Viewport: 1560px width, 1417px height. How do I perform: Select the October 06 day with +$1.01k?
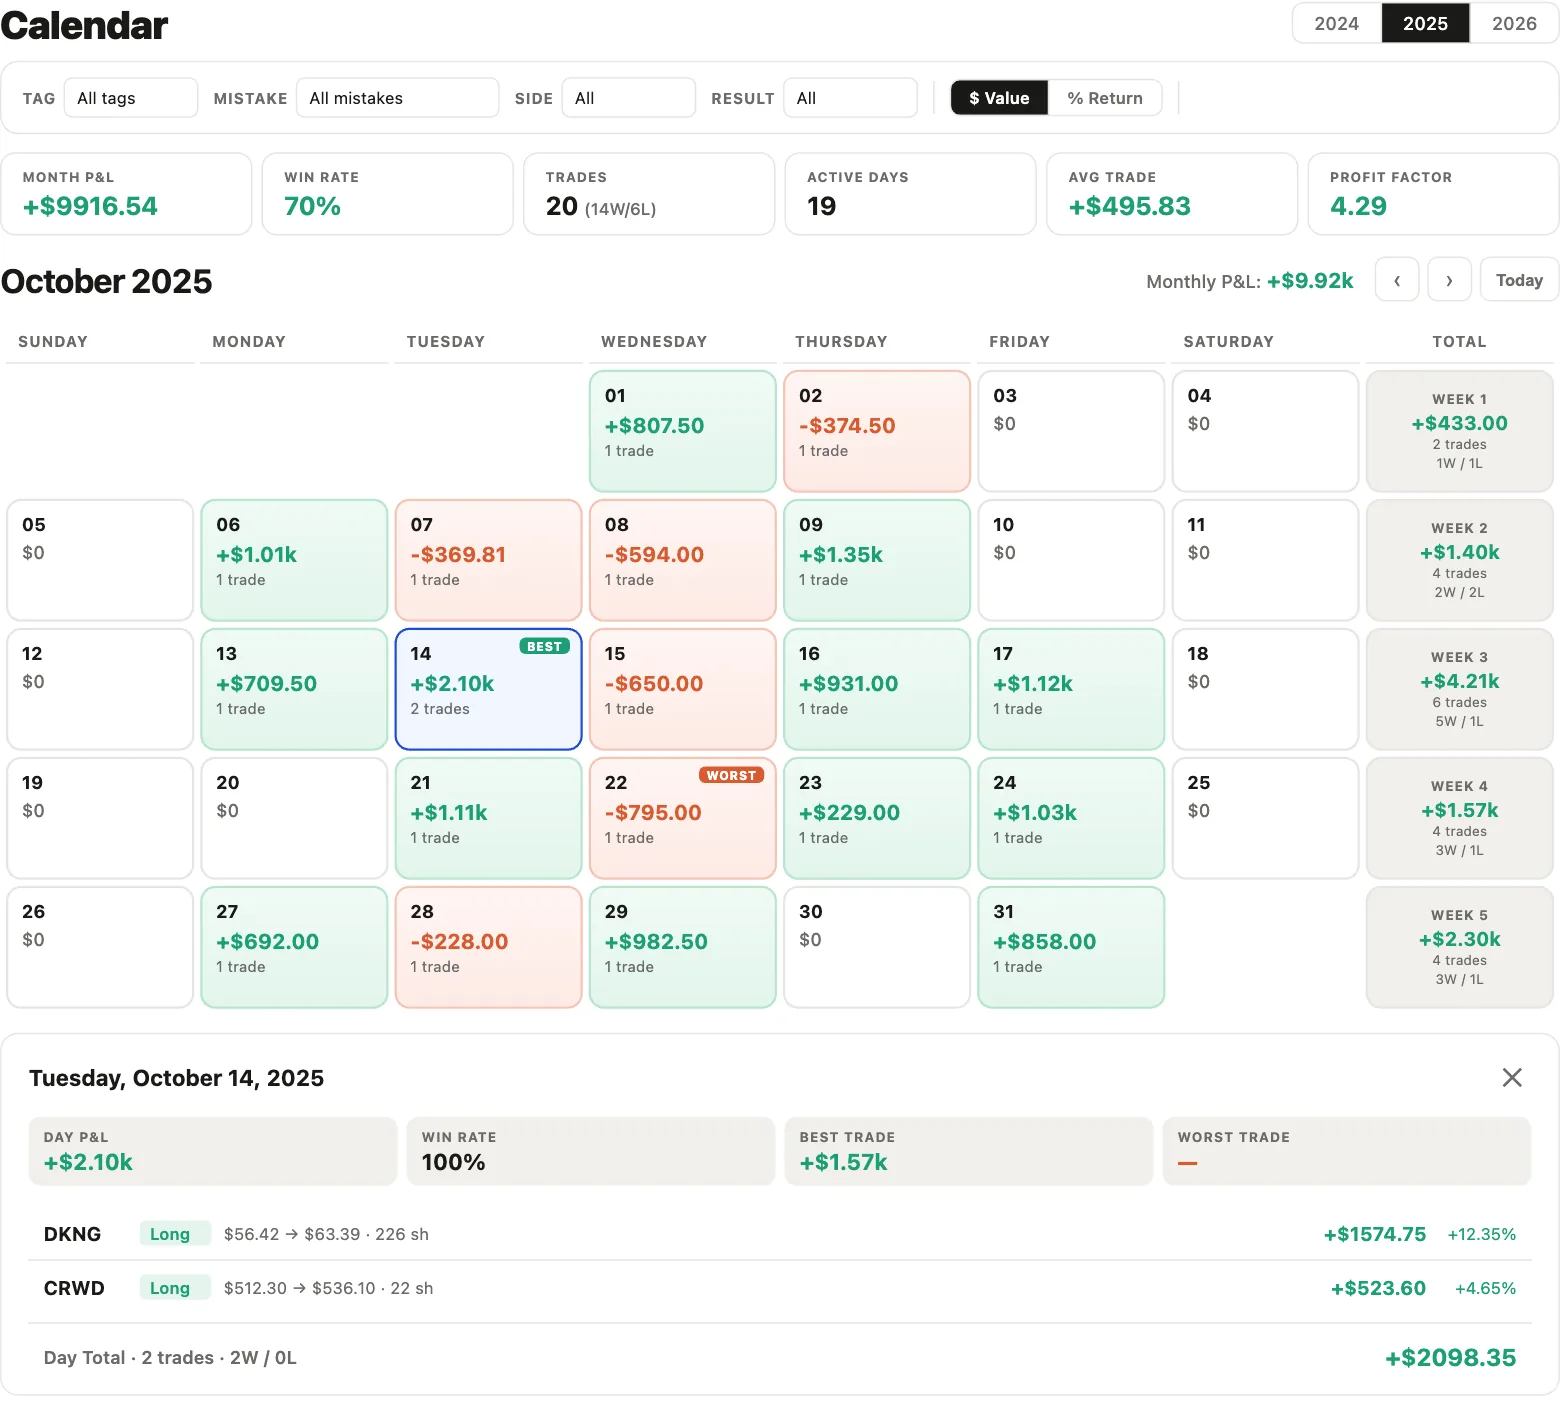pyautogui.click(x=294, y=560)
